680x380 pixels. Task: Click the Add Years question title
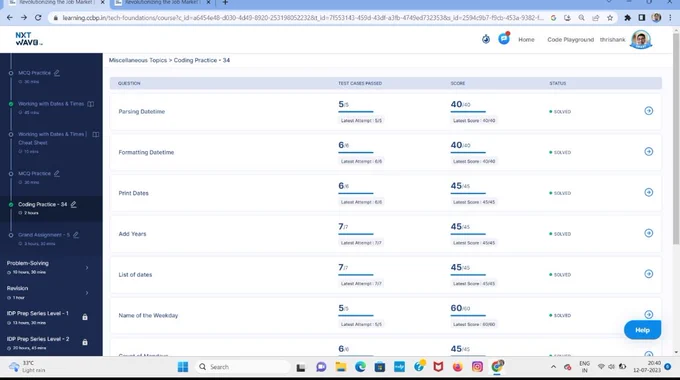click(132, 234)
